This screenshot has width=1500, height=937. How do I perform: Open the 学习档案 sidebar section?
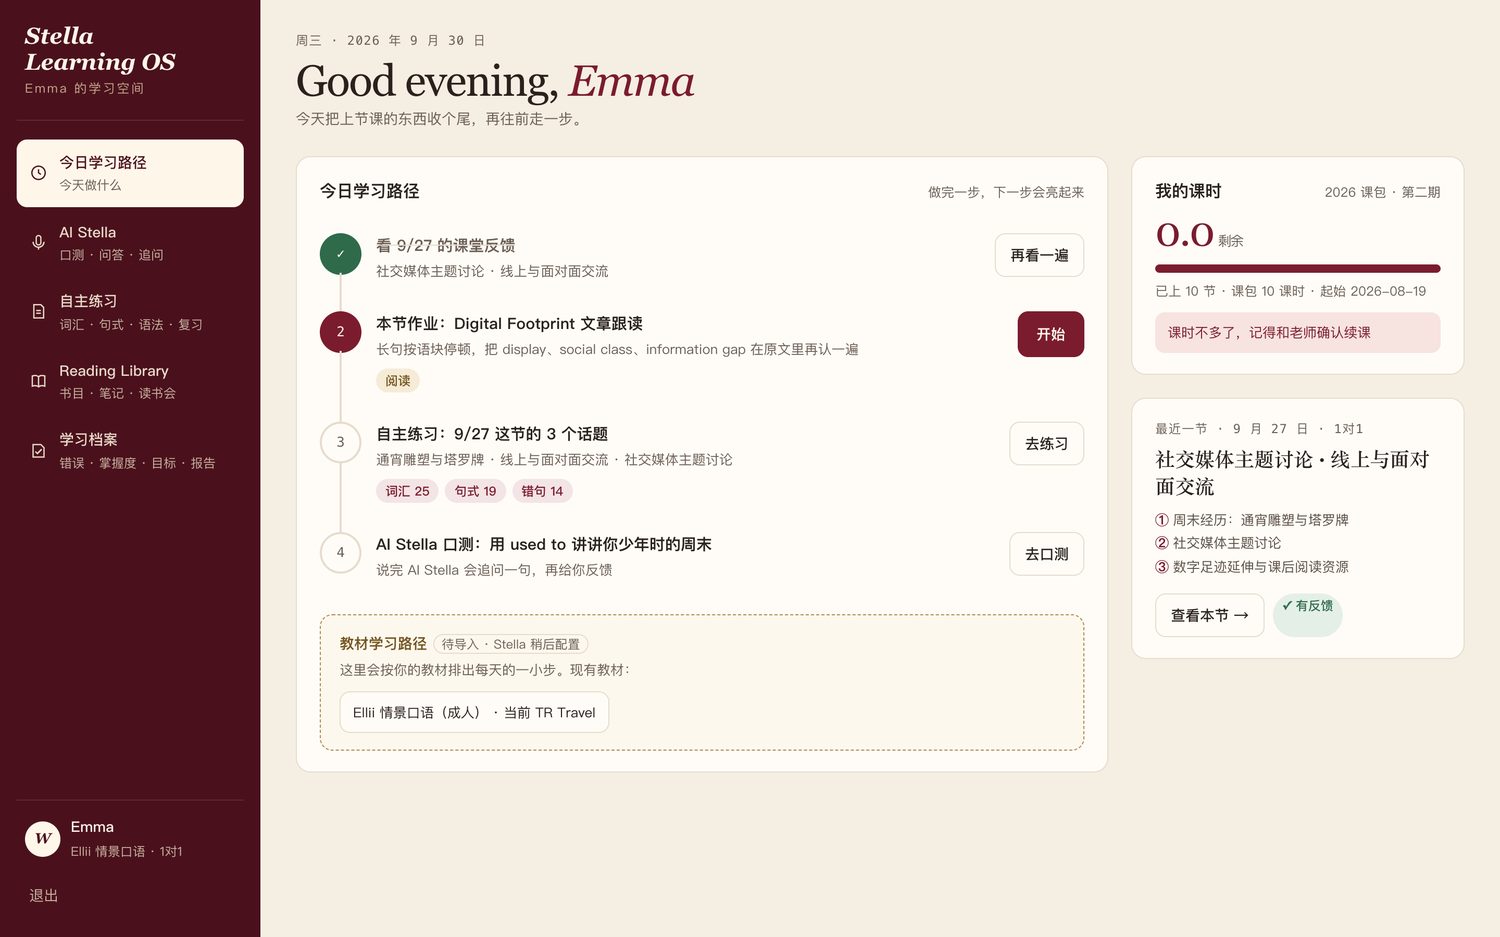point(130,451)
